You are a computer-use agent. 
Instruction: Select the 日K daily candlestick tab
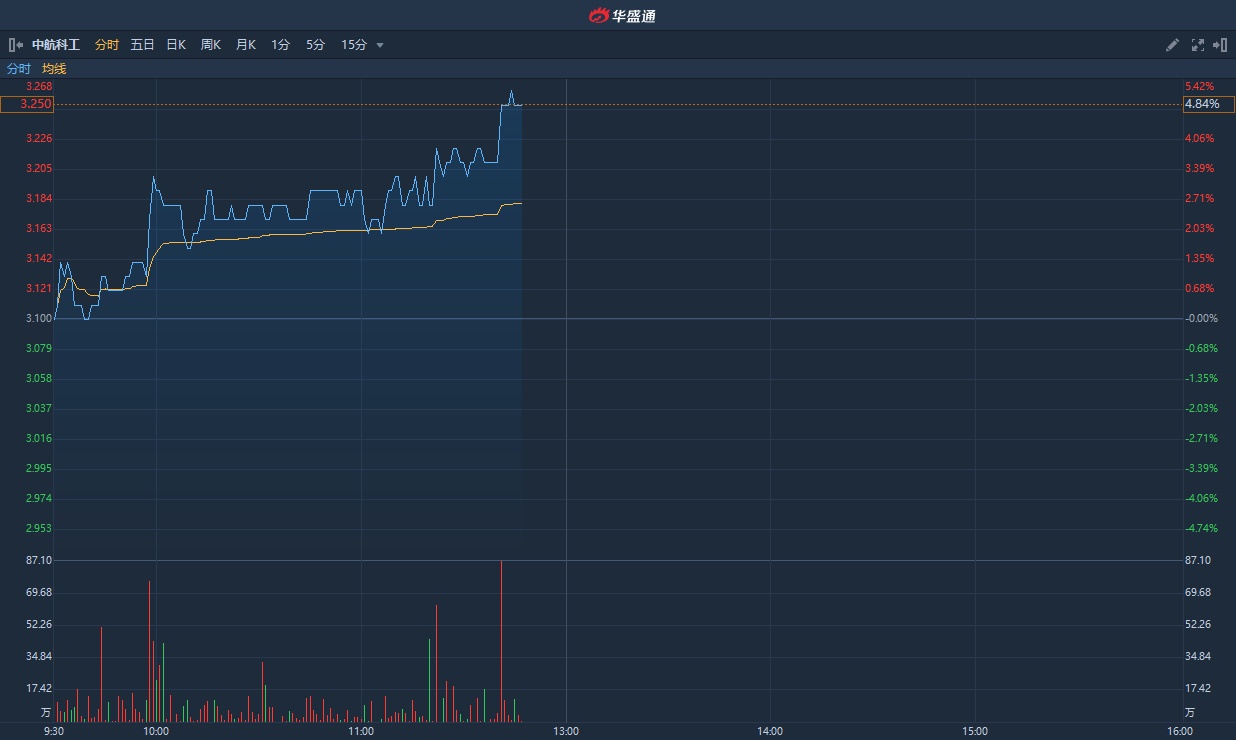[x=176, y=45]
